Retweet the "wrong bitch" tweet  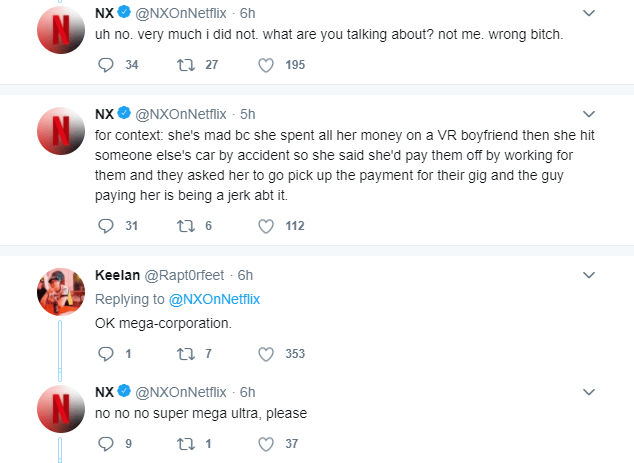[x=184, y=65]
